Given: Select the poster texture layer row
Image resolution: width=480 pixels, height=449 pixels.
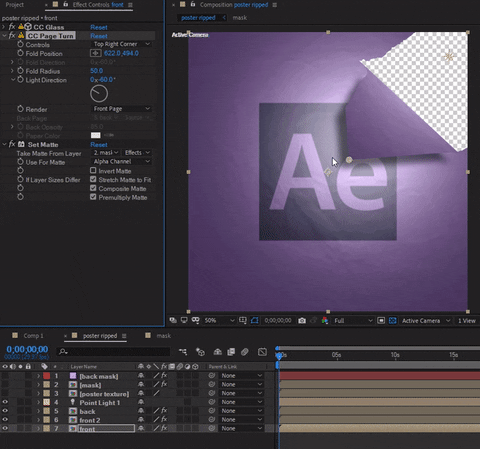Looking at the screenshot, I should click(x=104, y=393).
